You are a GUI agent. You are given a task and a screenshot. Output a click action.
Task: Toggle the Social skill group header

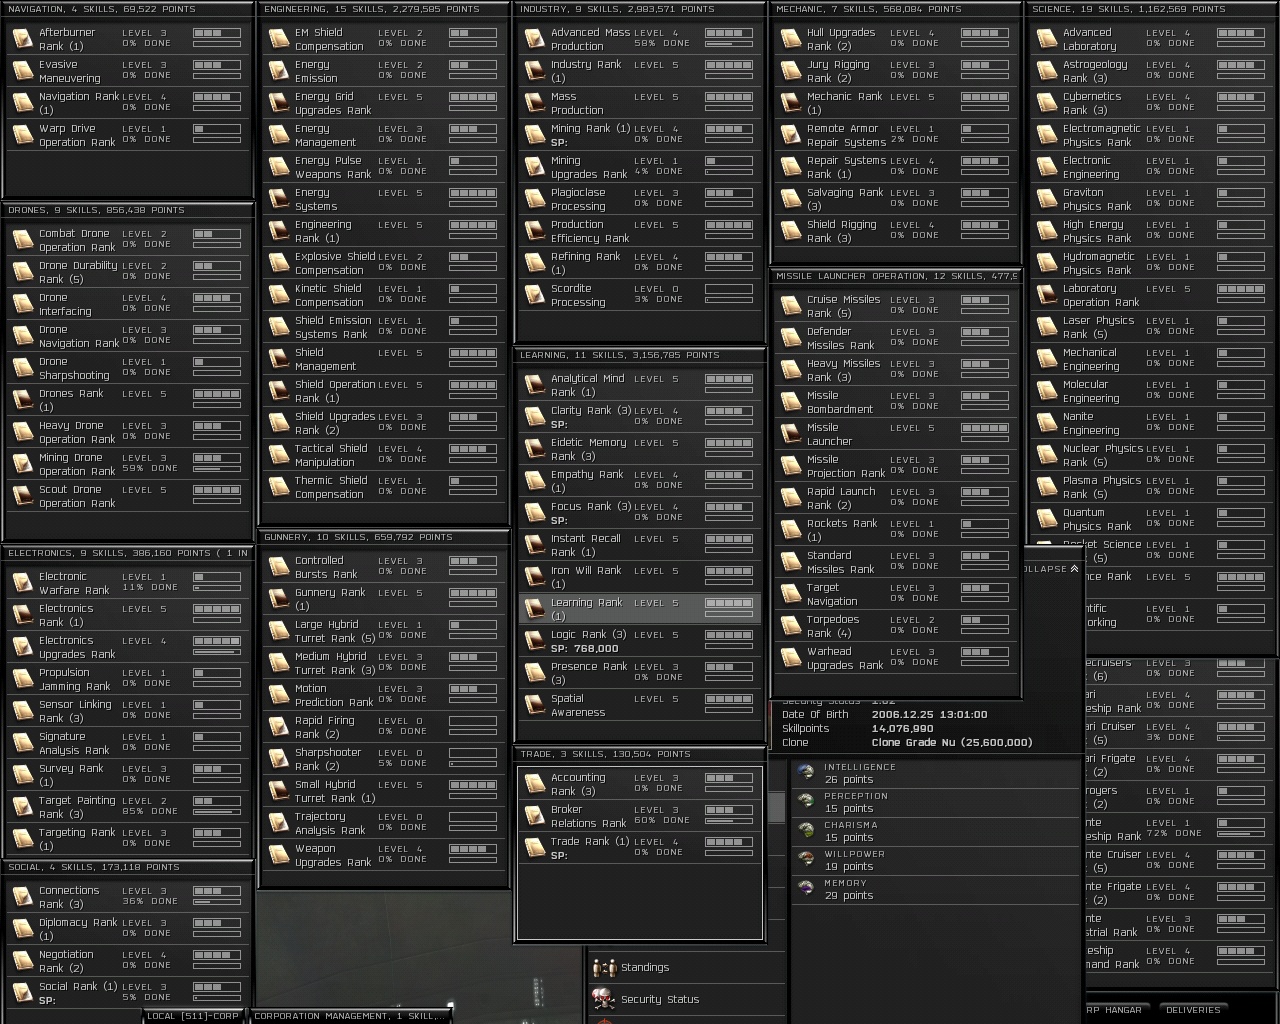tap(127, 867)
